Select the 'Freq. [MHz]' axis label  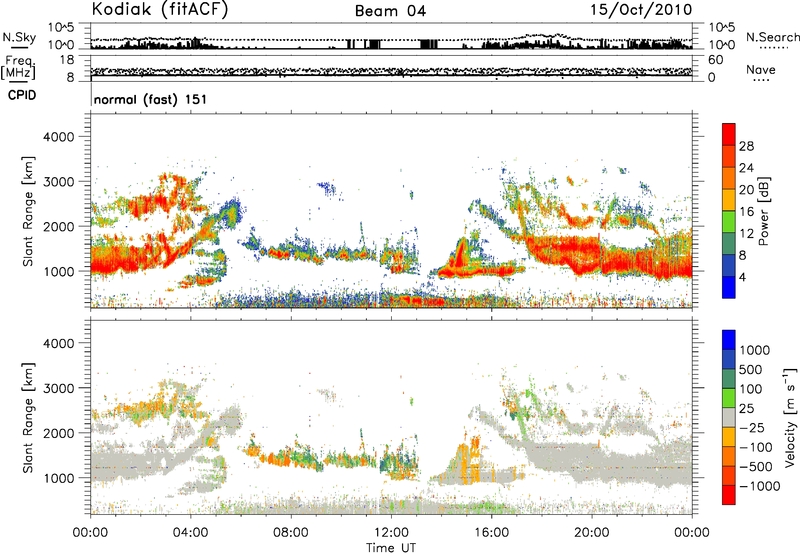click(18, 68)
